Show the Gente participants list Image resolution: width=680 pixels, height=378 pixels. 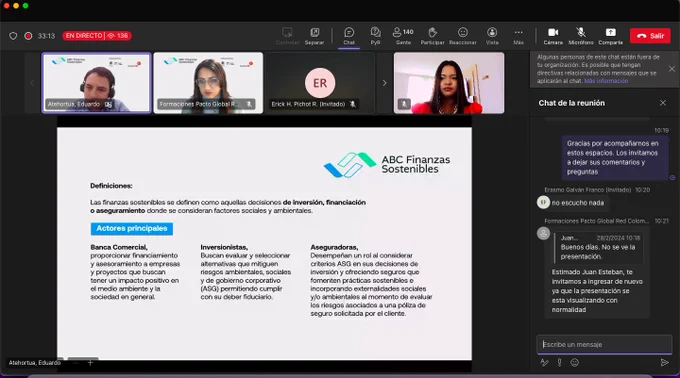click(403, 36)
